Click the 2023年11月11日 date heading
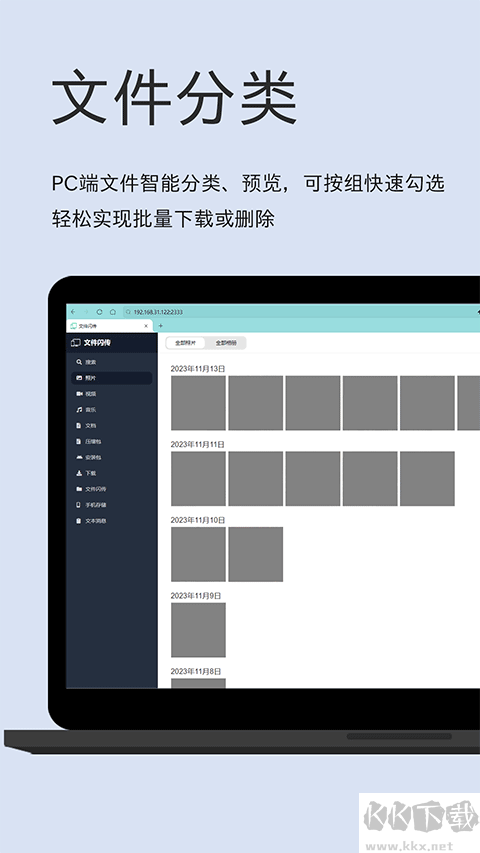Screen dimensions: 480x853 click(198, 444)
